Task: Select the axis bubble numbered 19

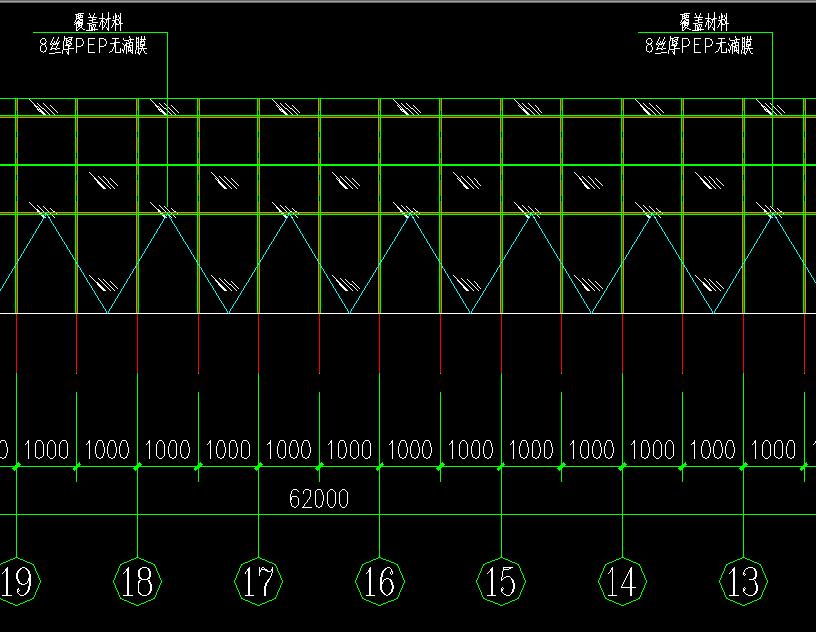Action: pyautogui.click(x=17, y=581)
